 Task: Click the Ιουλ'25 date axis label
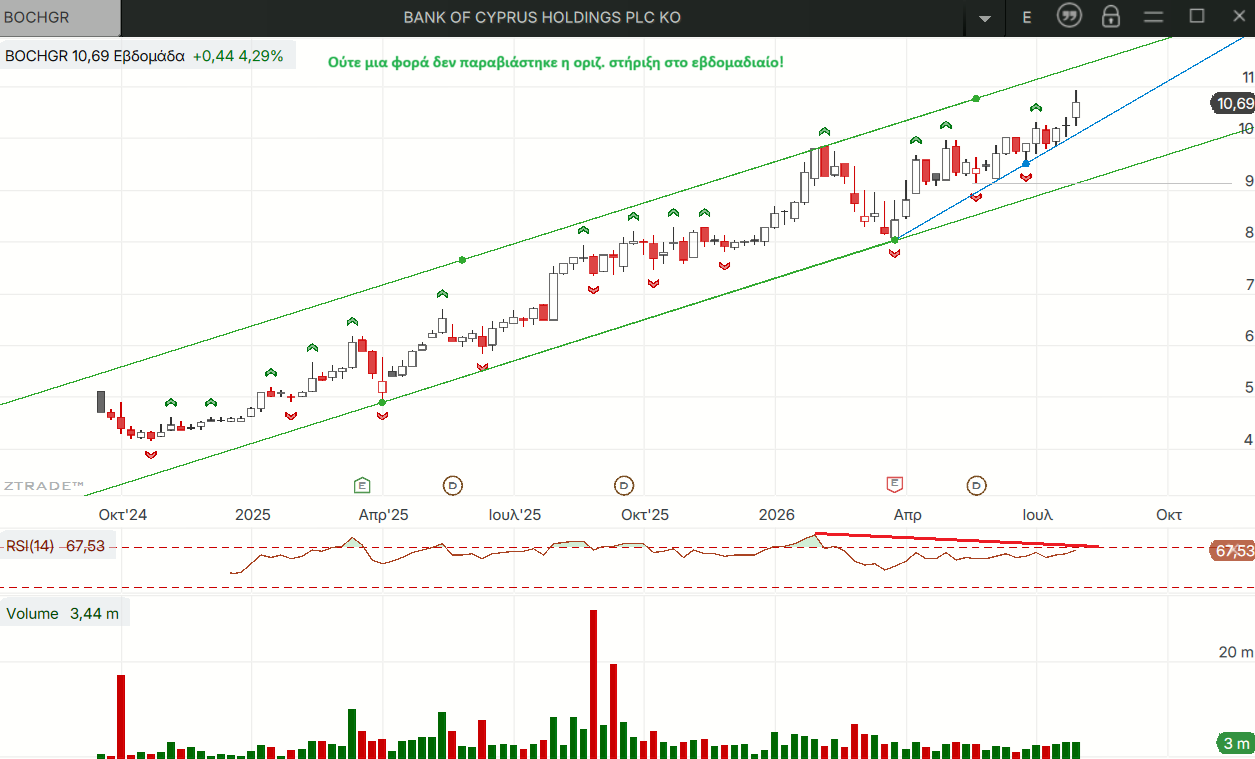point(515,515)
